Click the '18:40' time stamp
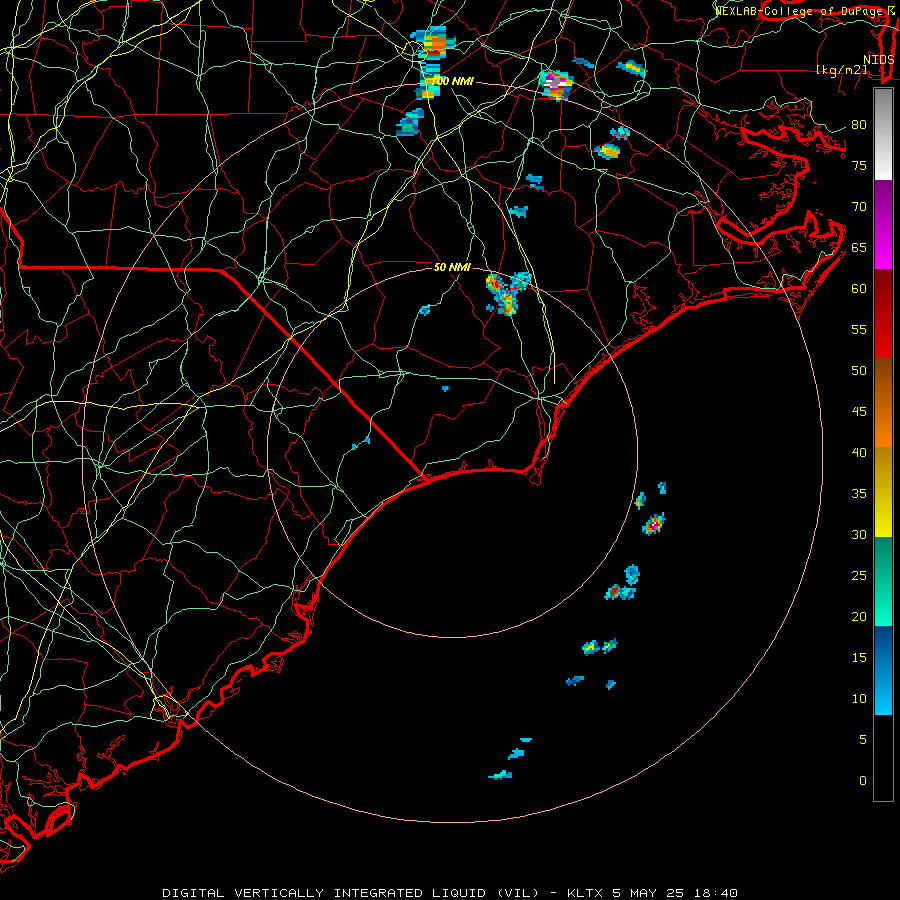 click(714, 893)
